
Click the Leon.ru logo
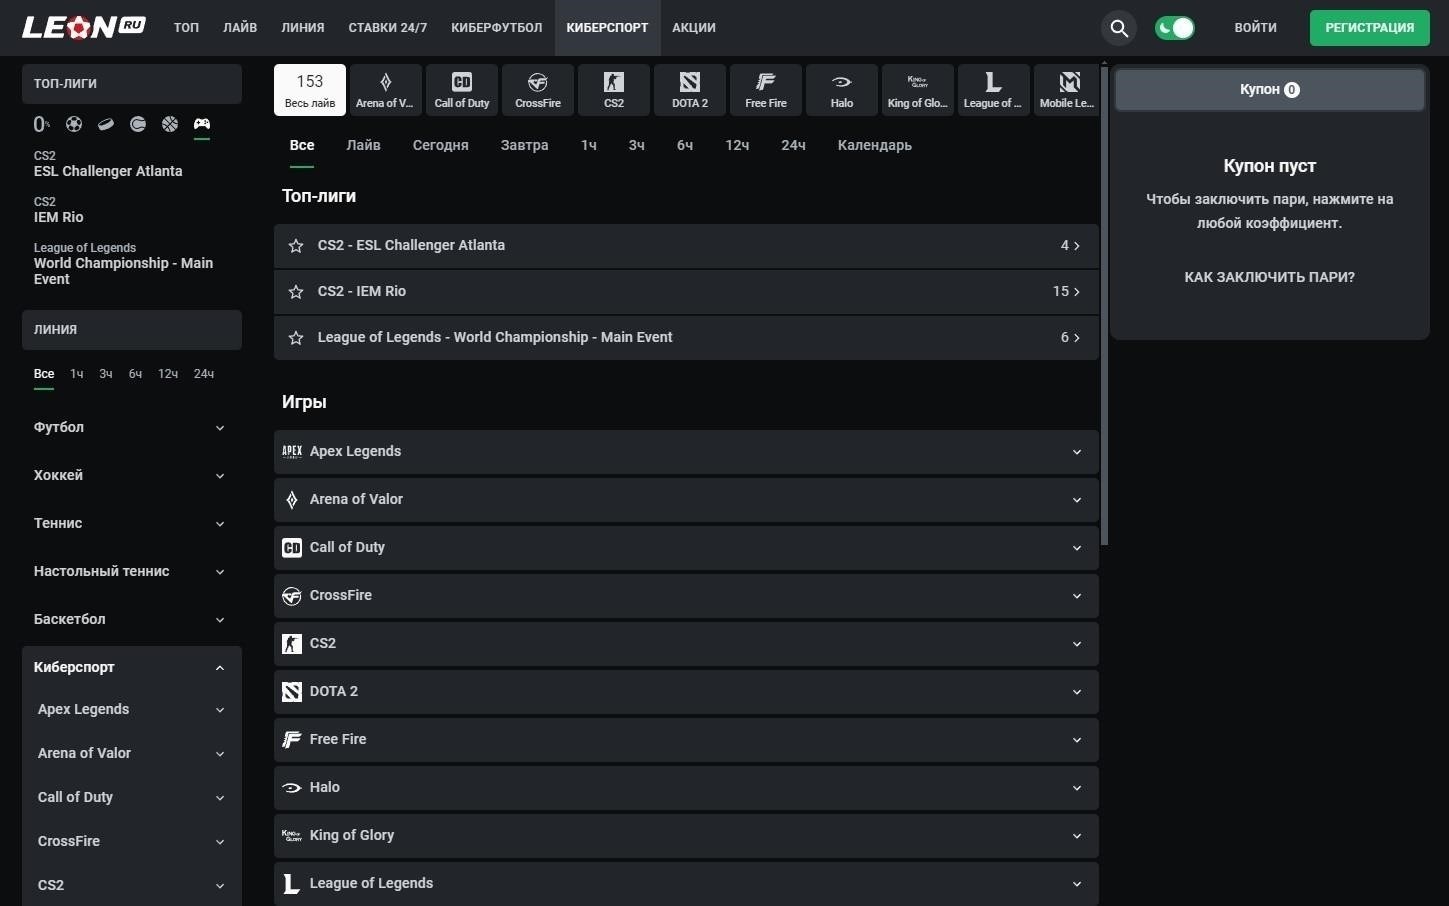pos(84,27)
